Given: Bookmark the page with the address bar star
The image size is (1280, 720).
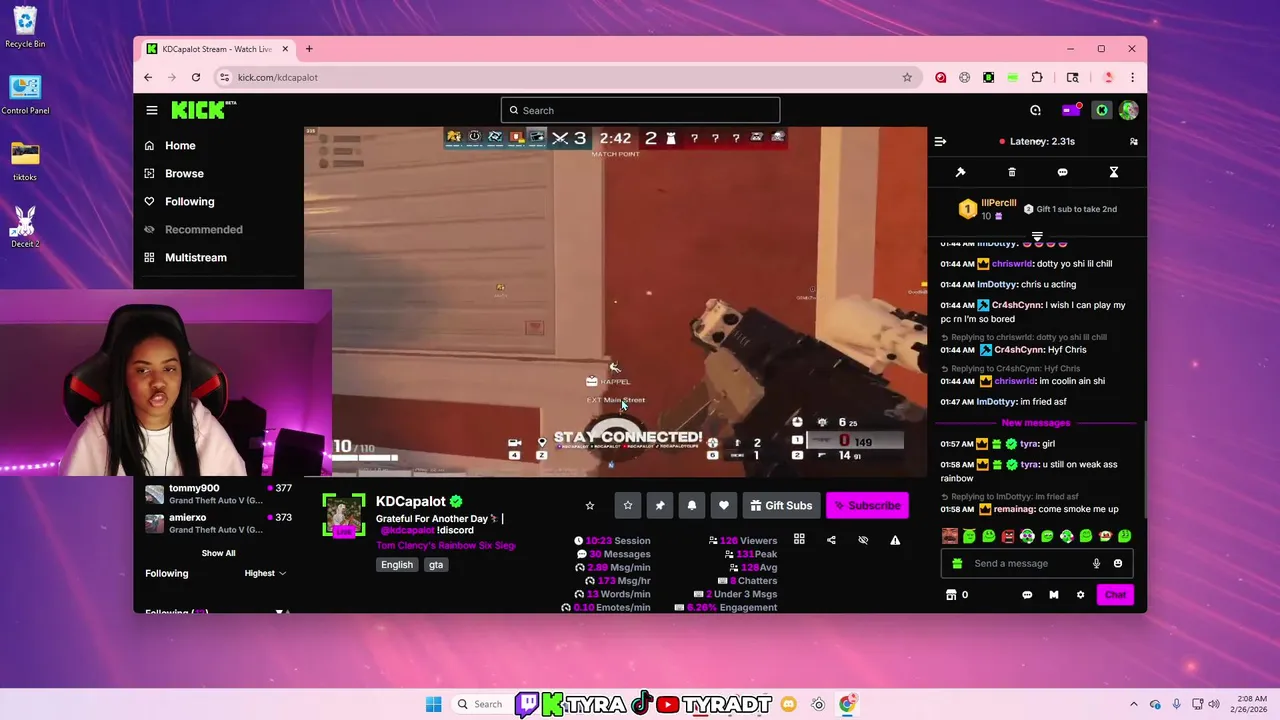Looking at the screenshot, I should [907, 77].
